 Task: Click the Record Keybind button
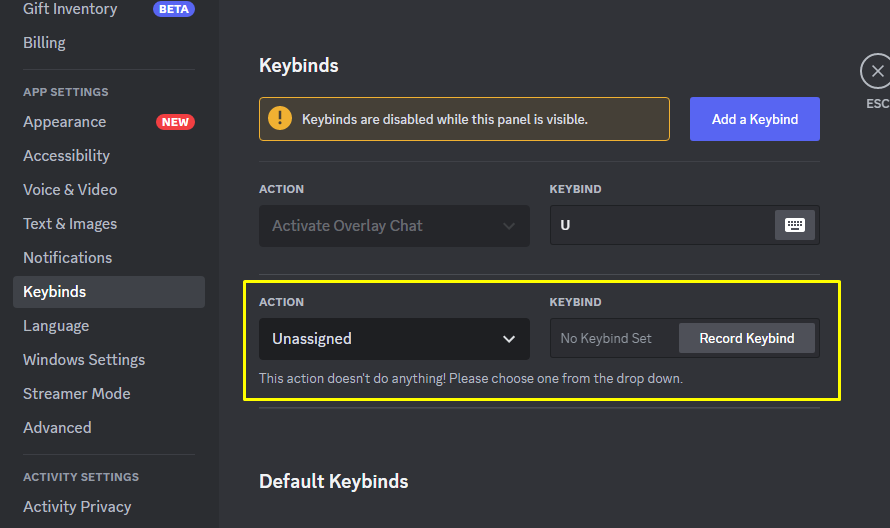[746, 338]
